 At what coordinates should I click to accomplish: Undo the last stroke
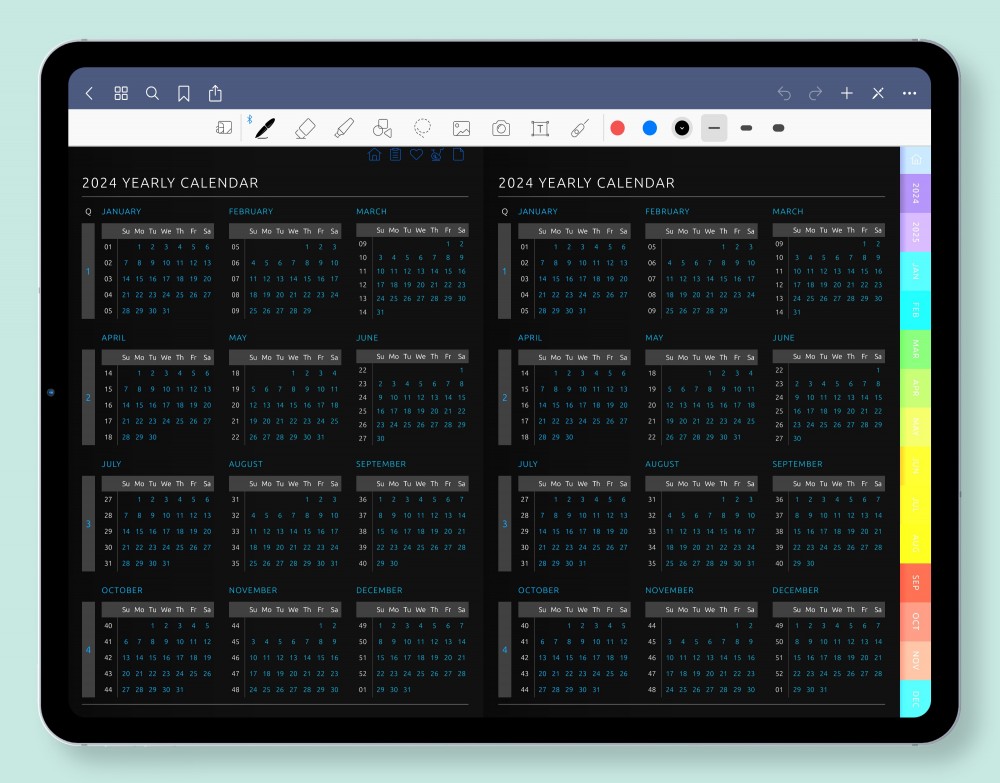click(x=784, y=94)
